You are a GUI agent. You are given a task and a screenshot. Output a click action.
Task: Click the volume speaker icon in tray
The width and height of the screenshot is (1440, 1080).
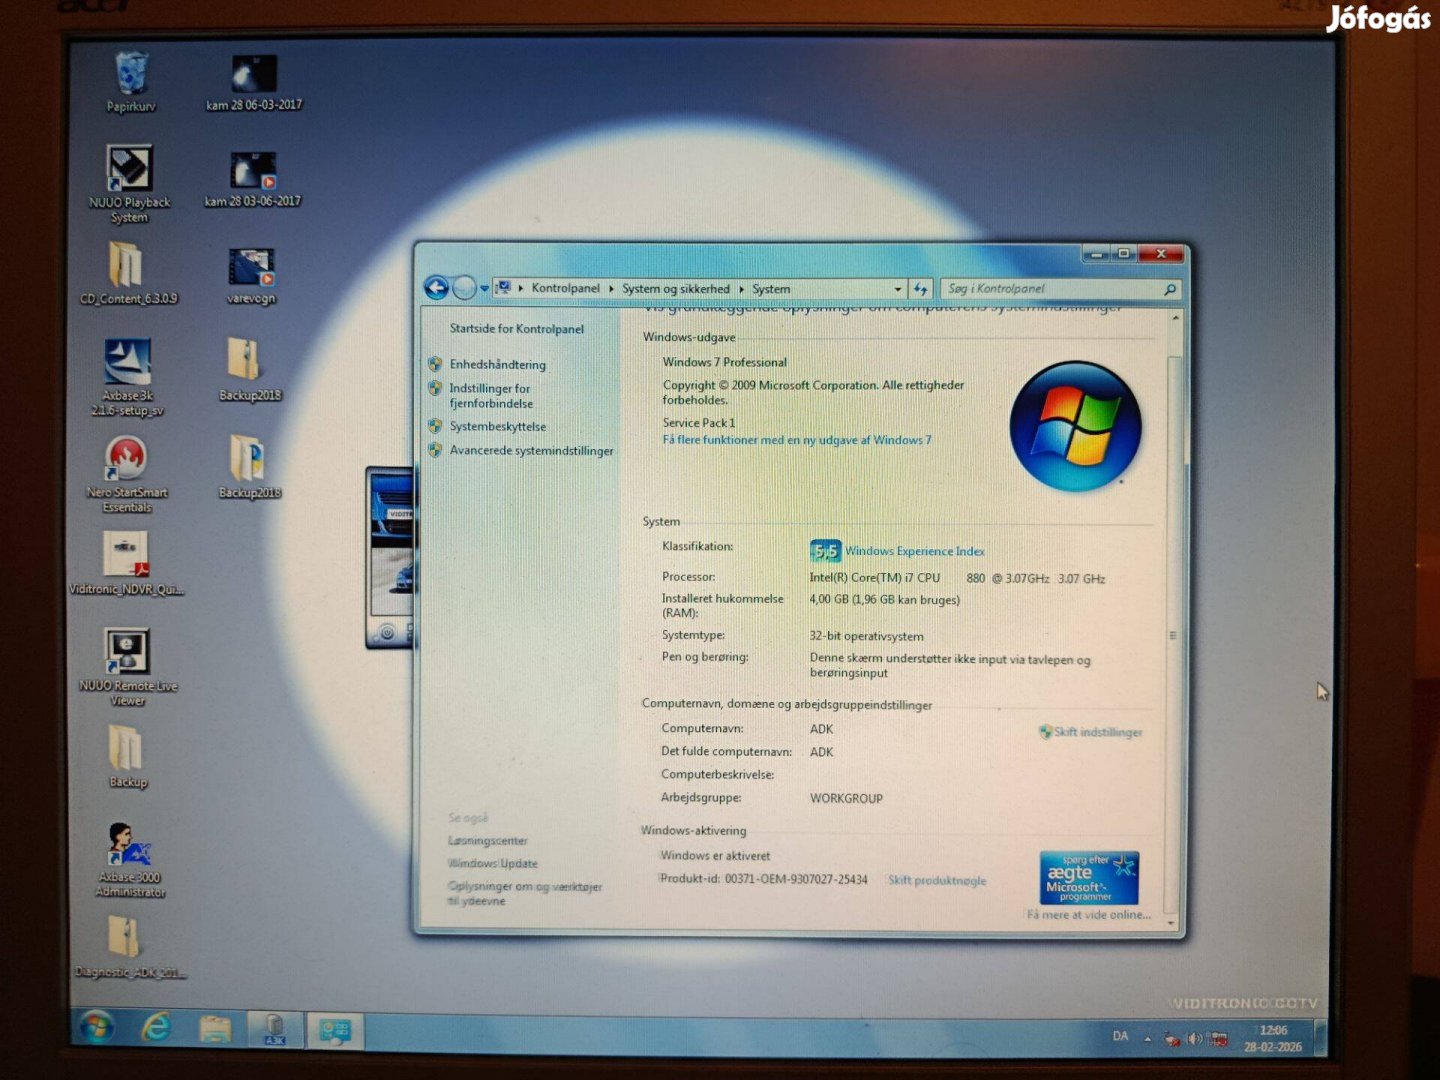(1194, 1039)
